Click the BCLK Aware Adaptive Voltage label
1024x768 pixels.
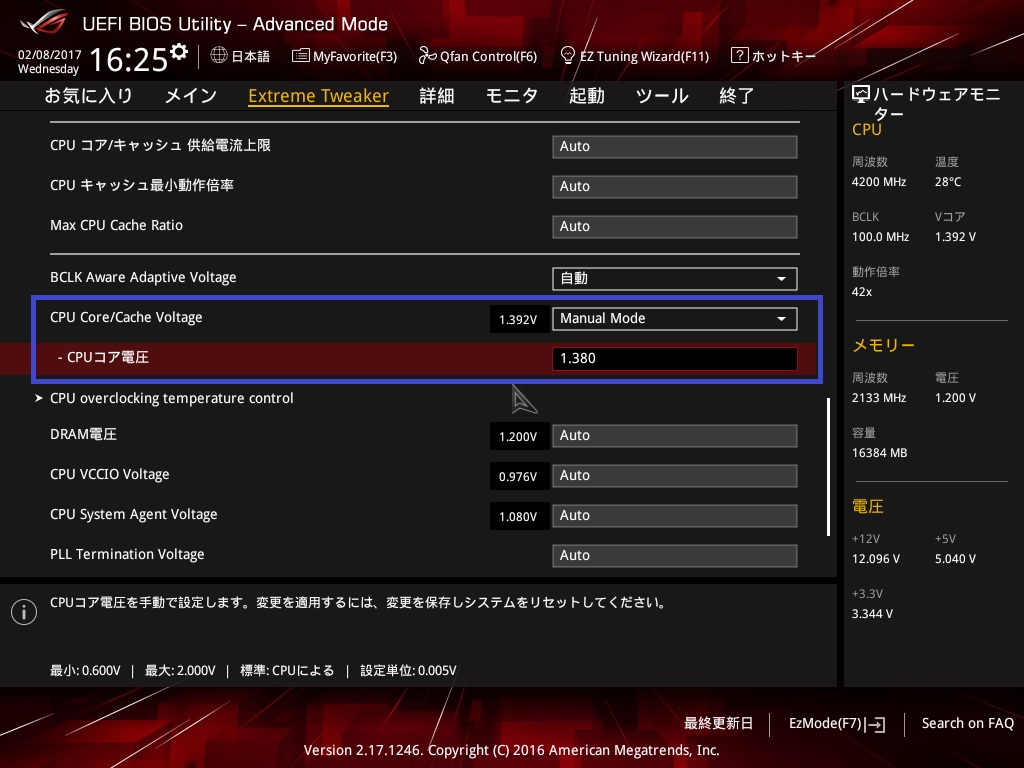pyautogui.click(x=143, y=278)
